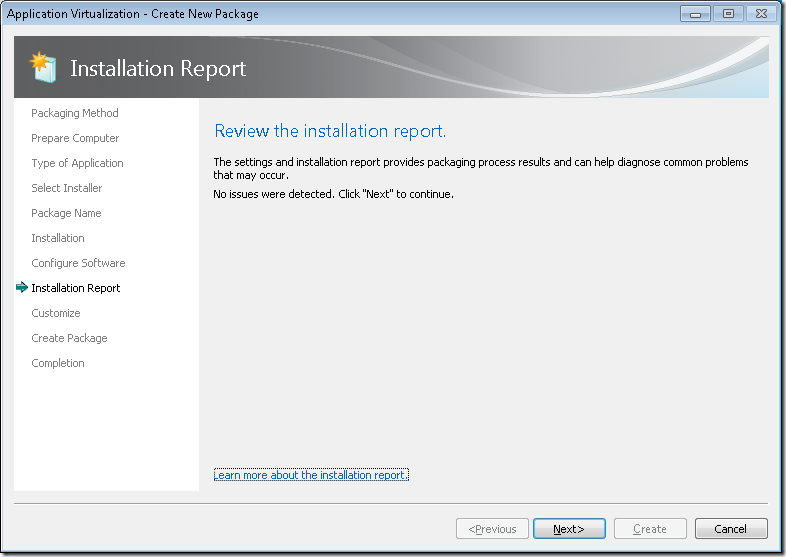Click the 'Review the installation report.' heading
The image size is (786, 557).
click(x=330, y=131)
